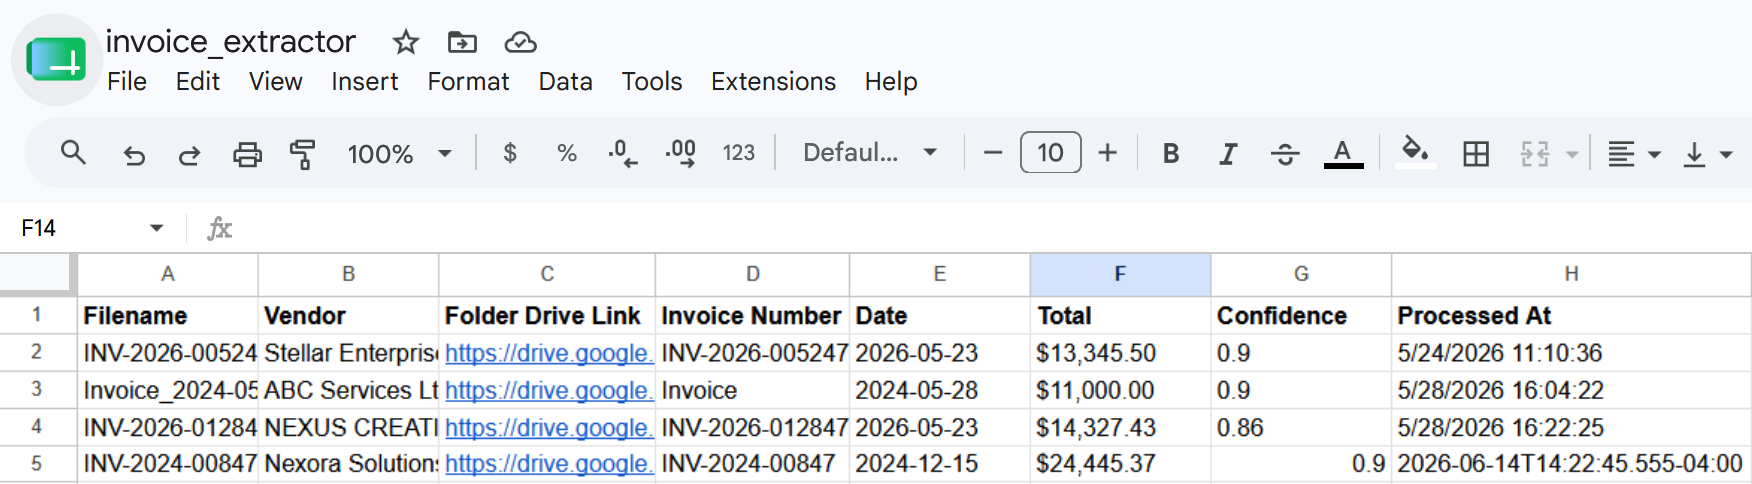Open the Insert menu
The width and height of the screenshot is (1752, 484).
tap(364, 82)
